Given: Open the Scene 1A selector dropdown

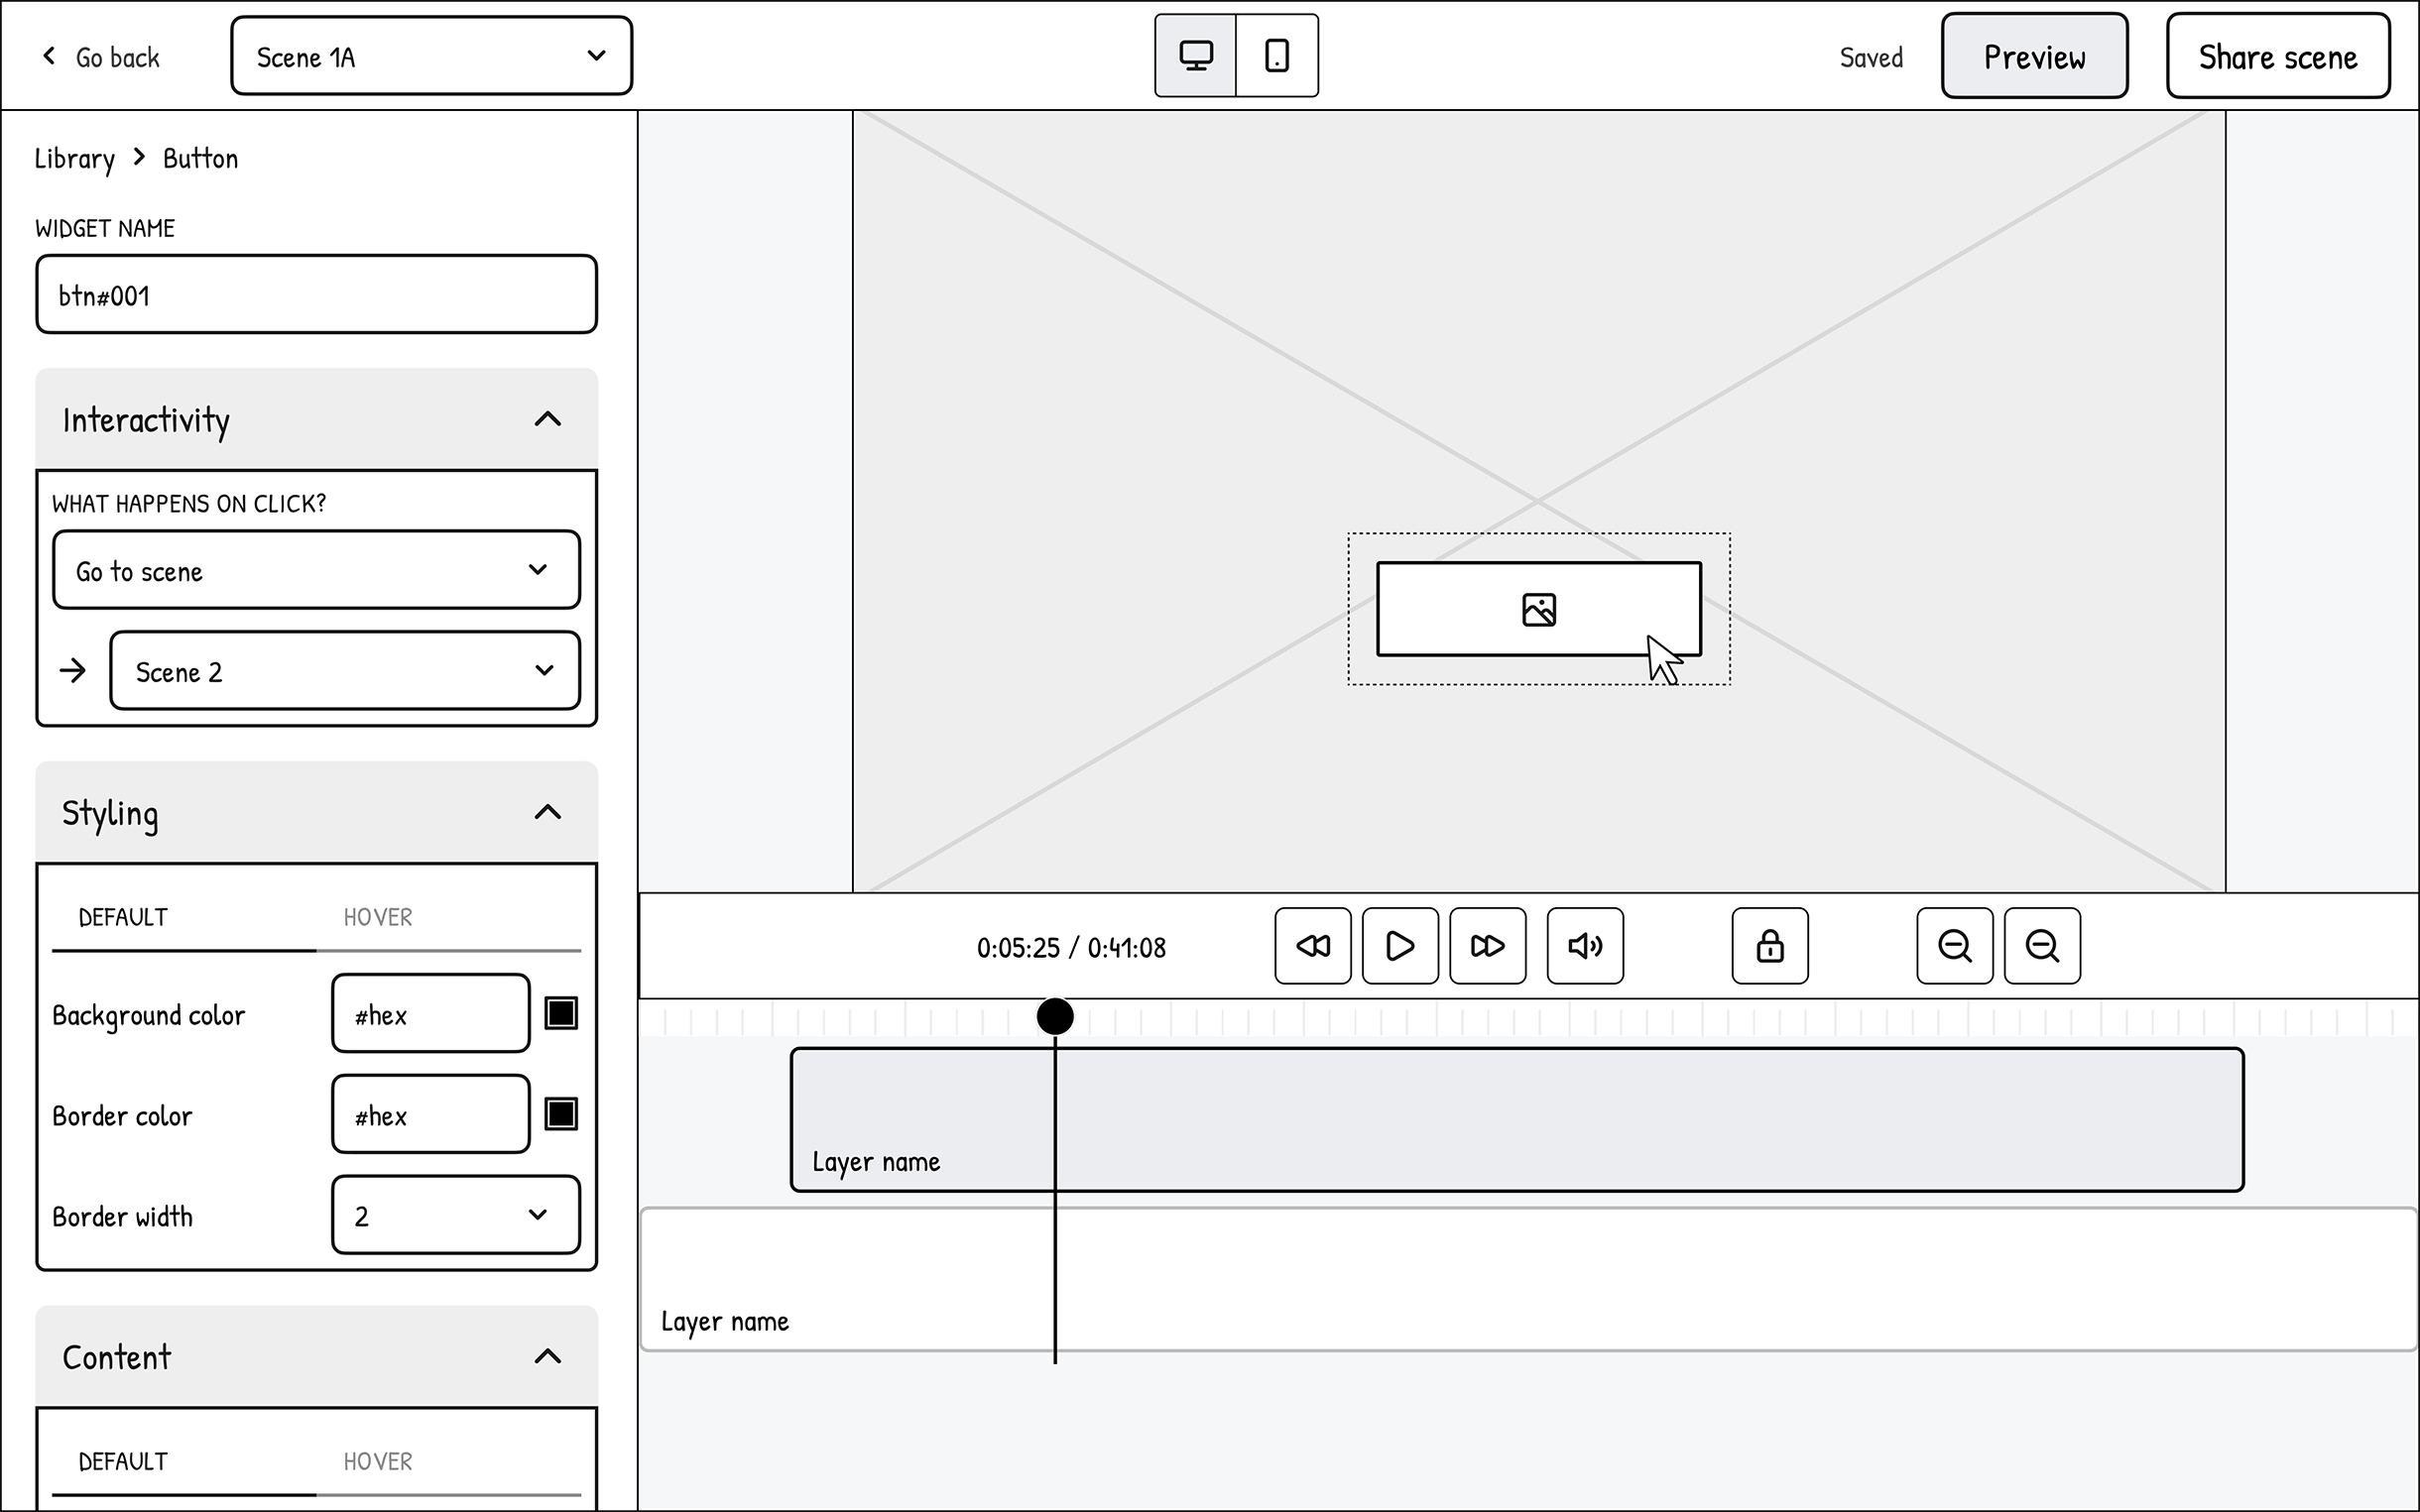Looking at the screenshot, I should (x=432, y=56).
